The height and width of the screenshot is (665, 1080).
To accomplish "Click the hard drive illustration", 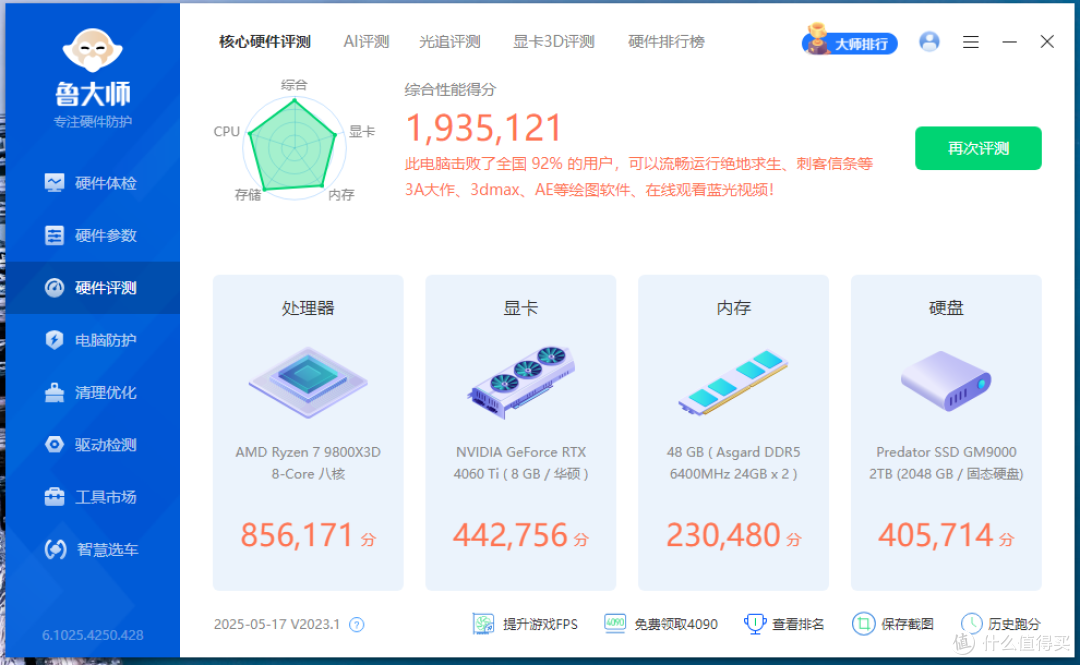I will point(946,380).
